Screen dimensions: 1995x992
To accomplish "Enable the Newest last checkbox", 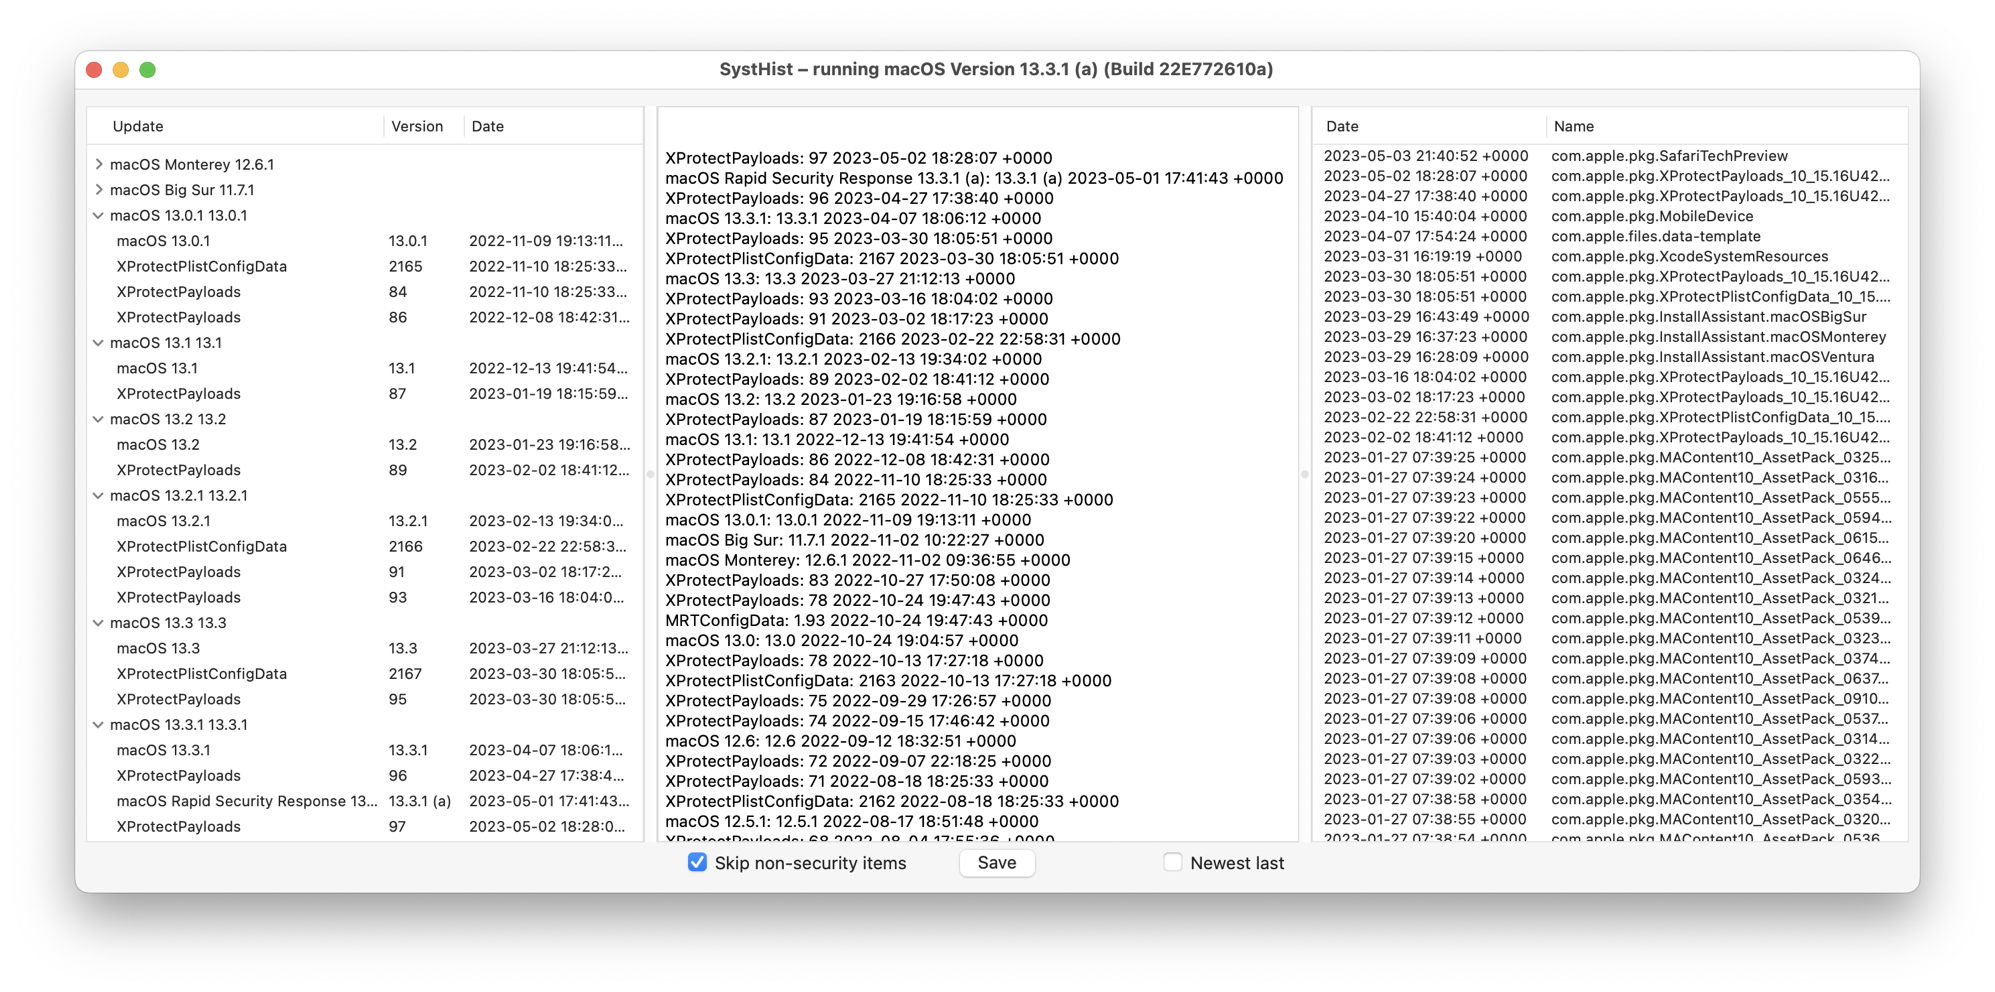I will (1173, 862).
